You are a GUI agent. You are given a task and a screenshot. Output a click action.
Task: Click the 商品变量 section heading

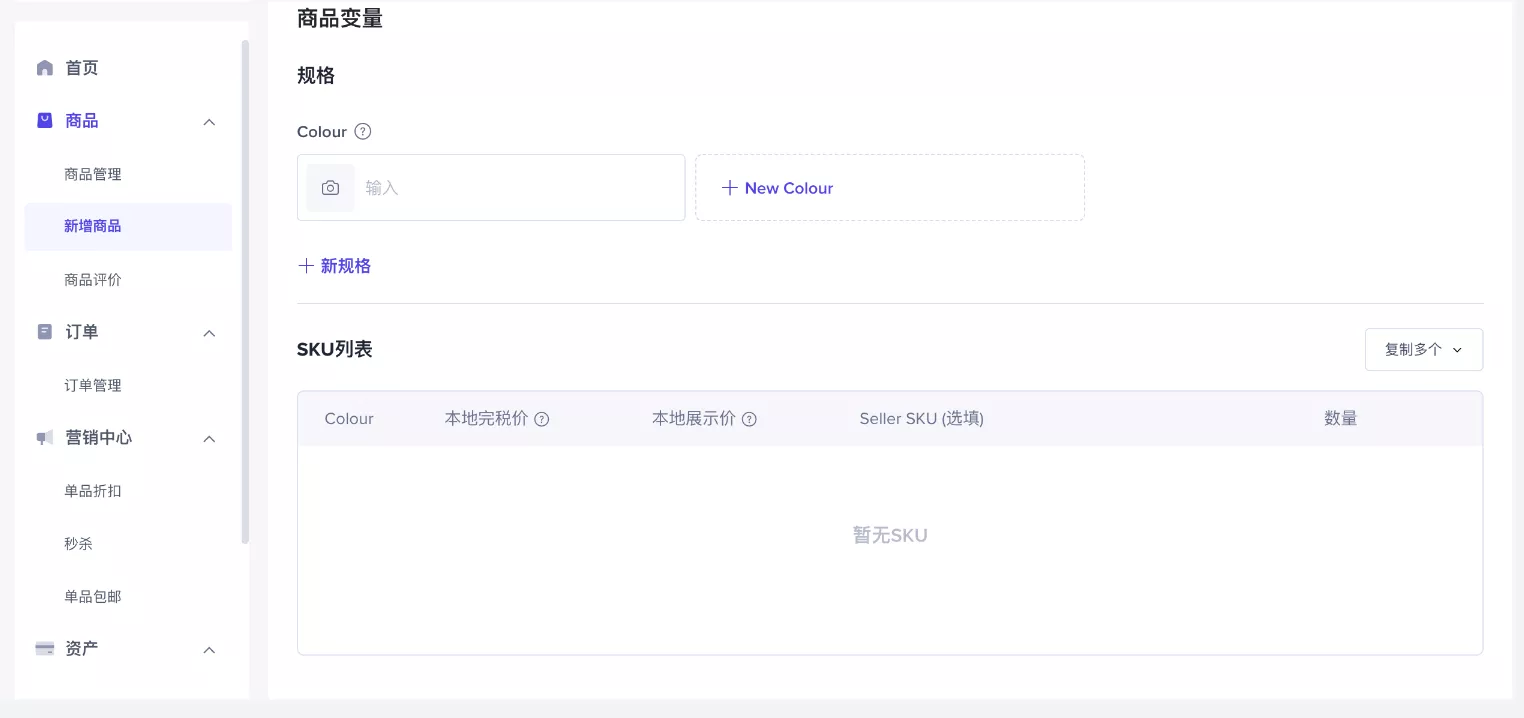point(340,18)
